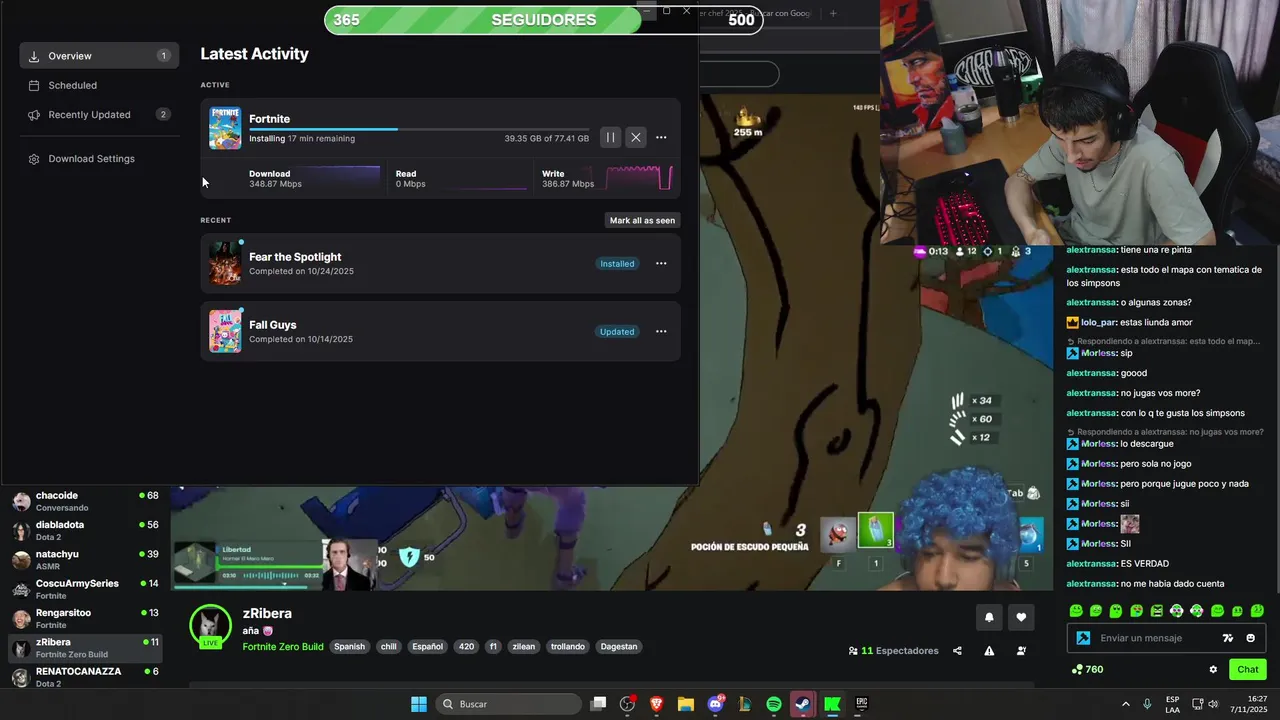Insert the first smiling green quick emote

(1076, 611)
